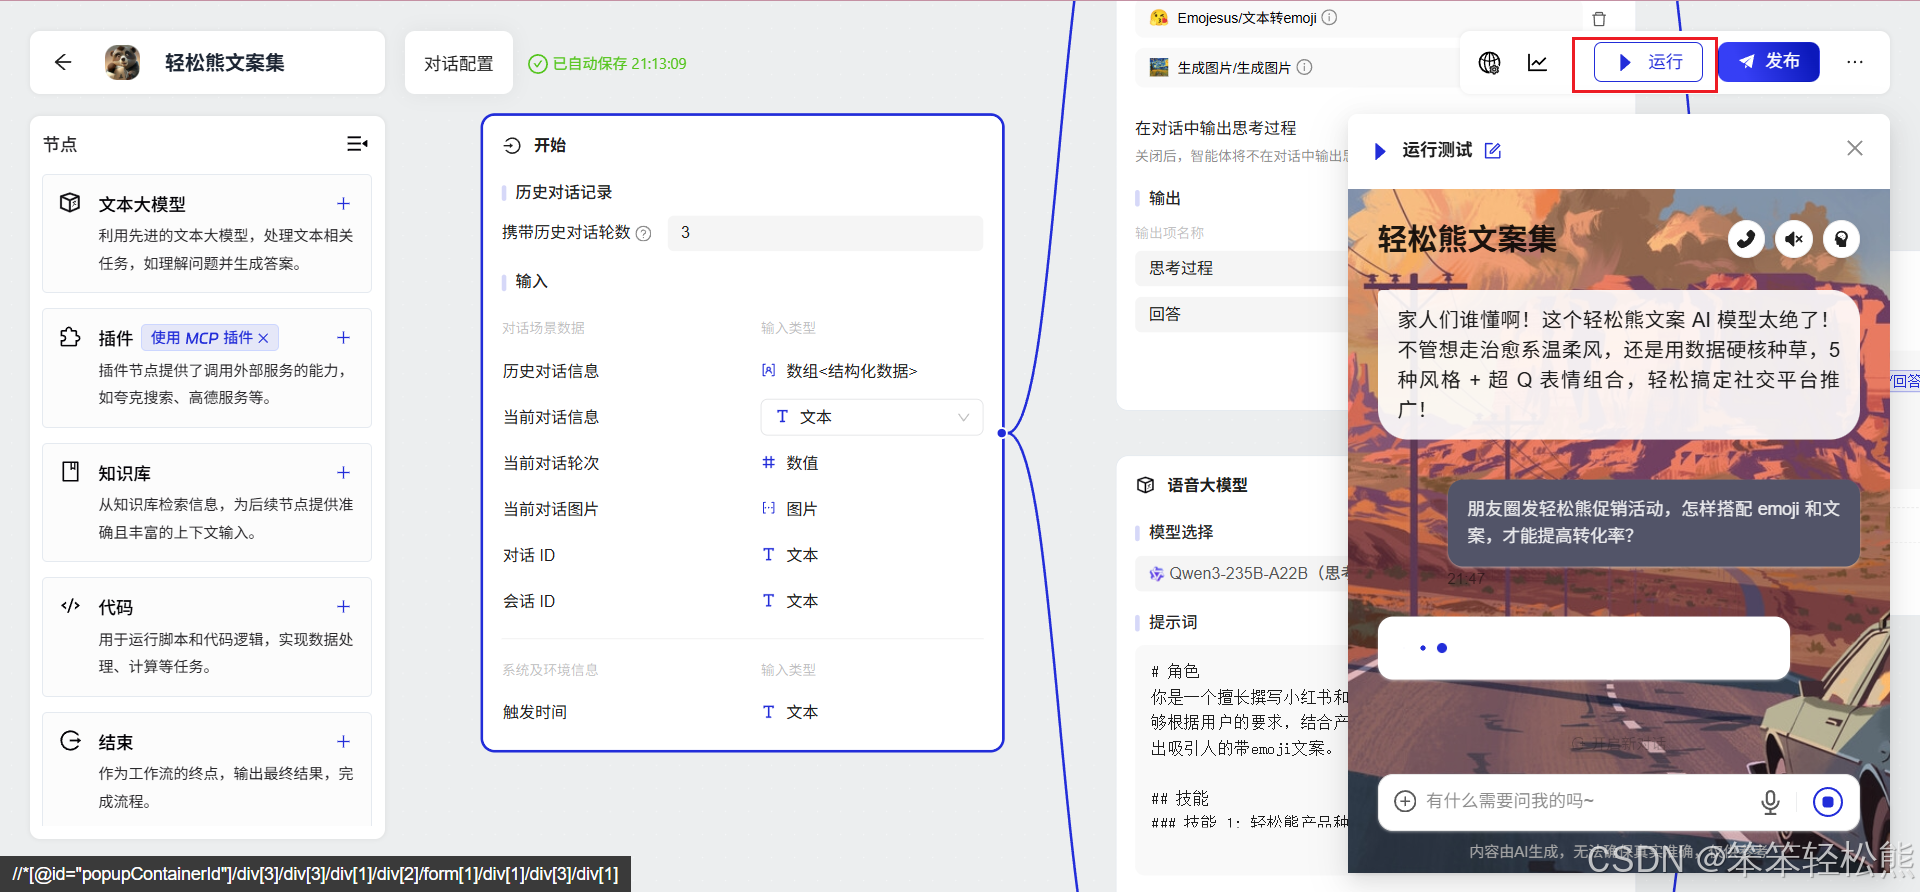Click the 触发时间 row label
This screenshot has width=1920, height=892.
click(534, 712)
